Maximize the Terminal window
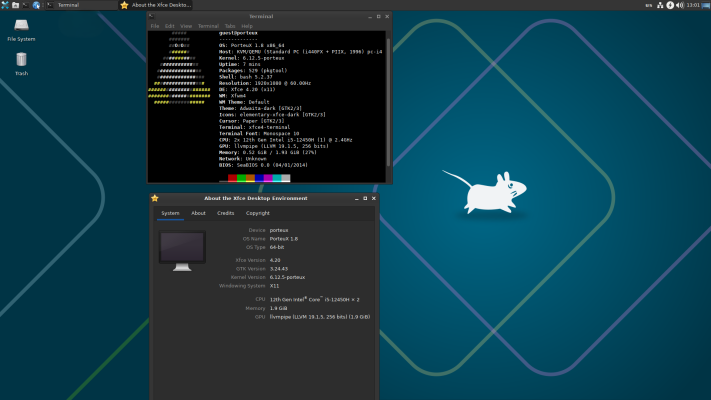Image resolution: width=711 pixels, height=400 pixels. pos(379,16)
